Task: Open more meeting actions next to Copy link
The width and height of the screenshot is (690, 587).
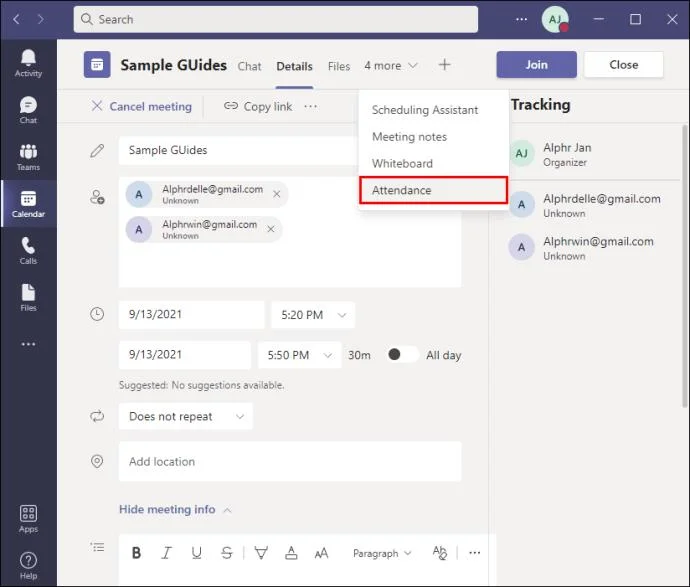Action: (x=311, y=106)
